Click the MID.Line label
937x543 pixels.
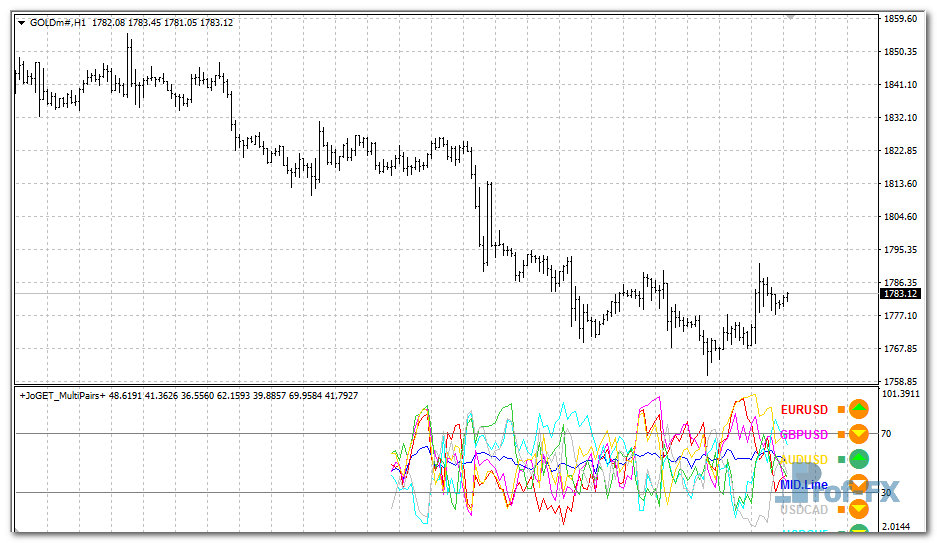coord(804,485)
